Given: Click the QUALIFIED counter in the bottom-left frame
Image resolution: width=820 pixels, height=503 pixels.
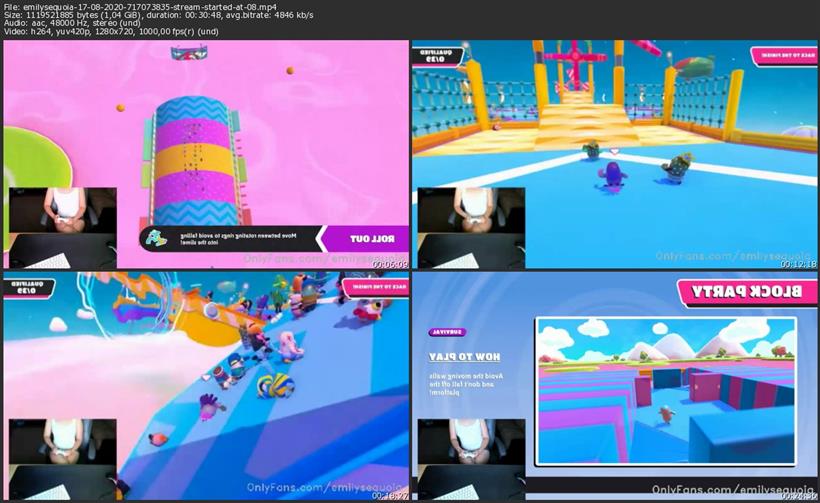Looking at the screenshot, I should pos(26,288).
